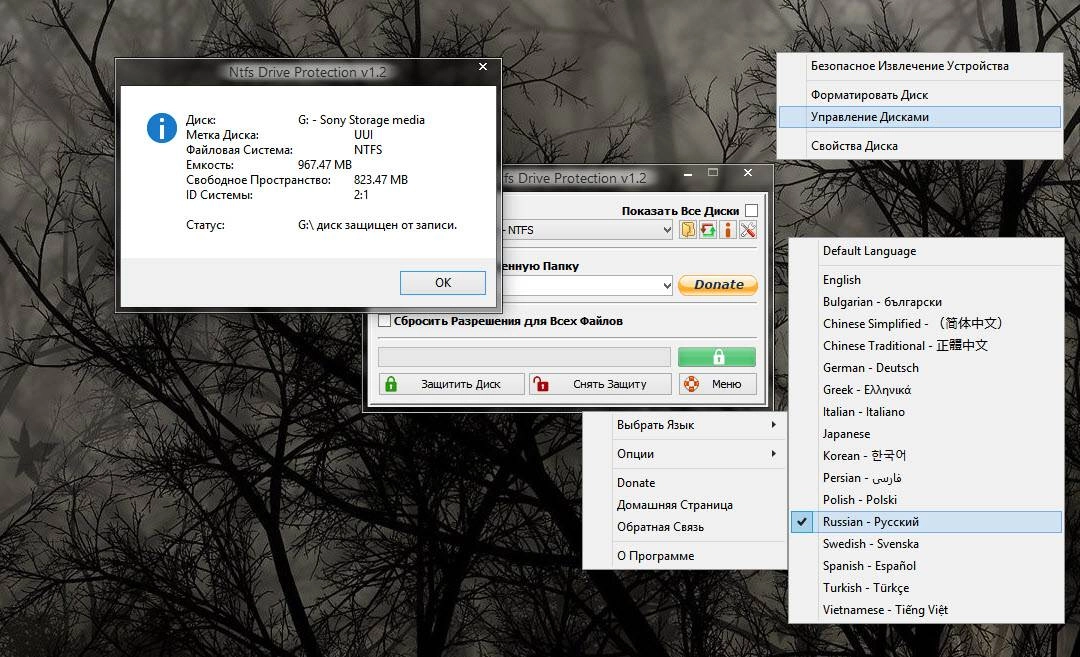Screen dimensions: 1080x657
Task: Choose Обратная Связь menu item
Action: (x=685, y=527)
